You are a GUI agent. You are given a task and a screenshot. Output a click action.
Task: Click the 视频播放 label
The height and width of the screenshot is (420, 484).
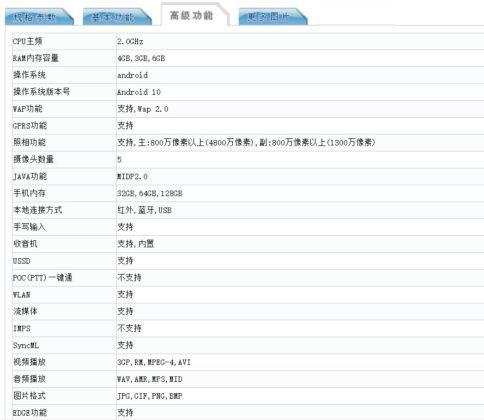(x=29, y=362)
